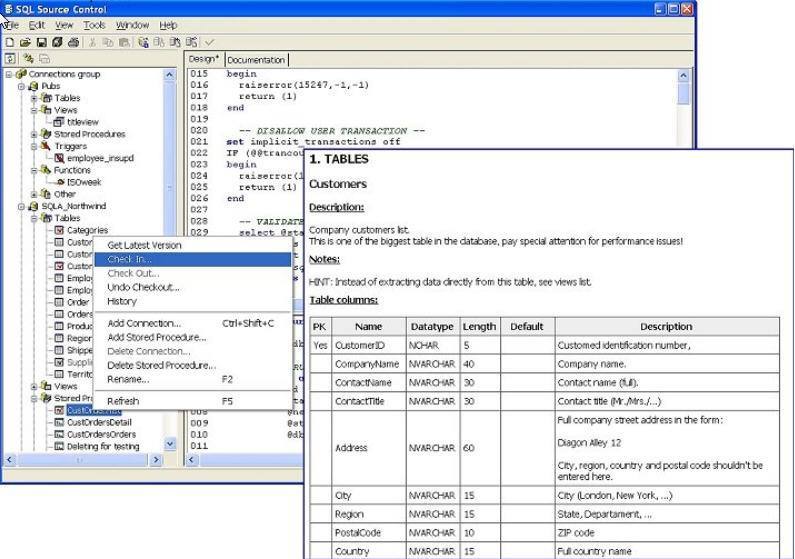
Task: Collapse the SQLA_Northwind Tables node
Action: point(33,218)
